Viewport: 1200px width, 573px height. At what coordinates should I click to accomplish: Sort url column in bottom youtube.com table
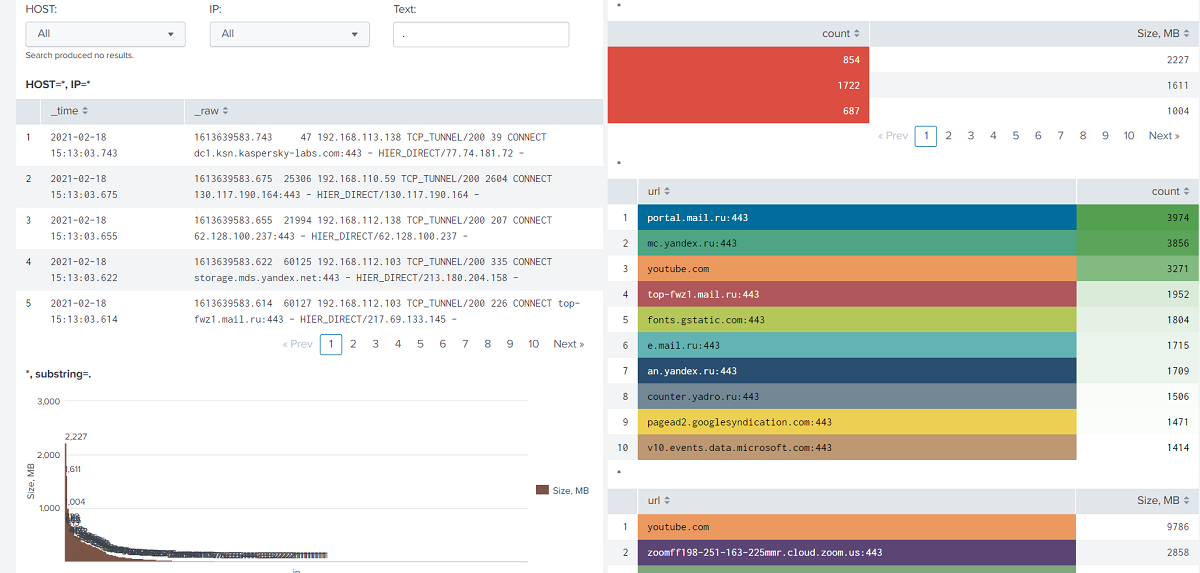pos(659,501)
